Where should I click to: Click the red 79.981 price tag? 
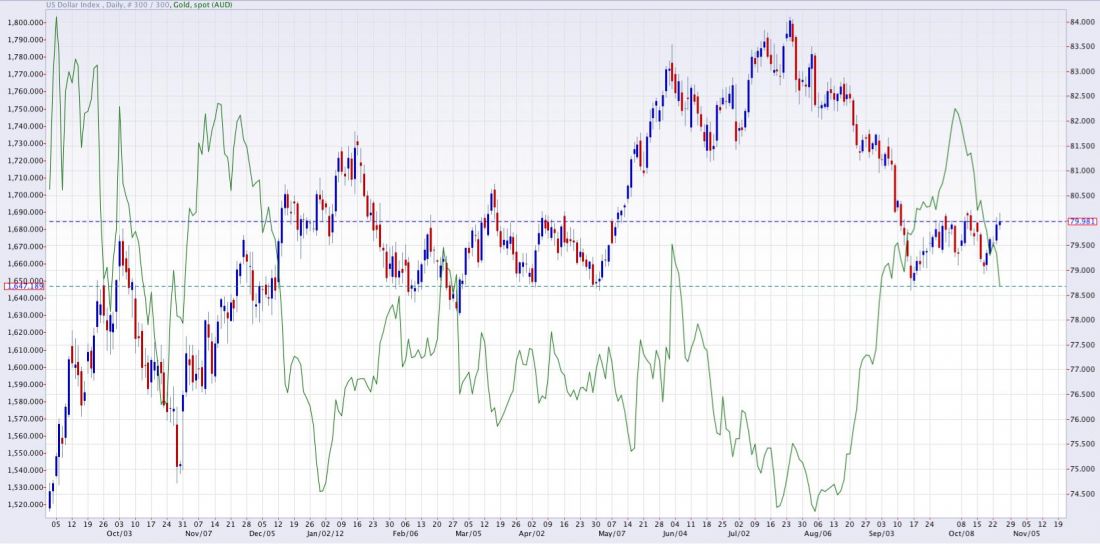[x=1083, y=221]
